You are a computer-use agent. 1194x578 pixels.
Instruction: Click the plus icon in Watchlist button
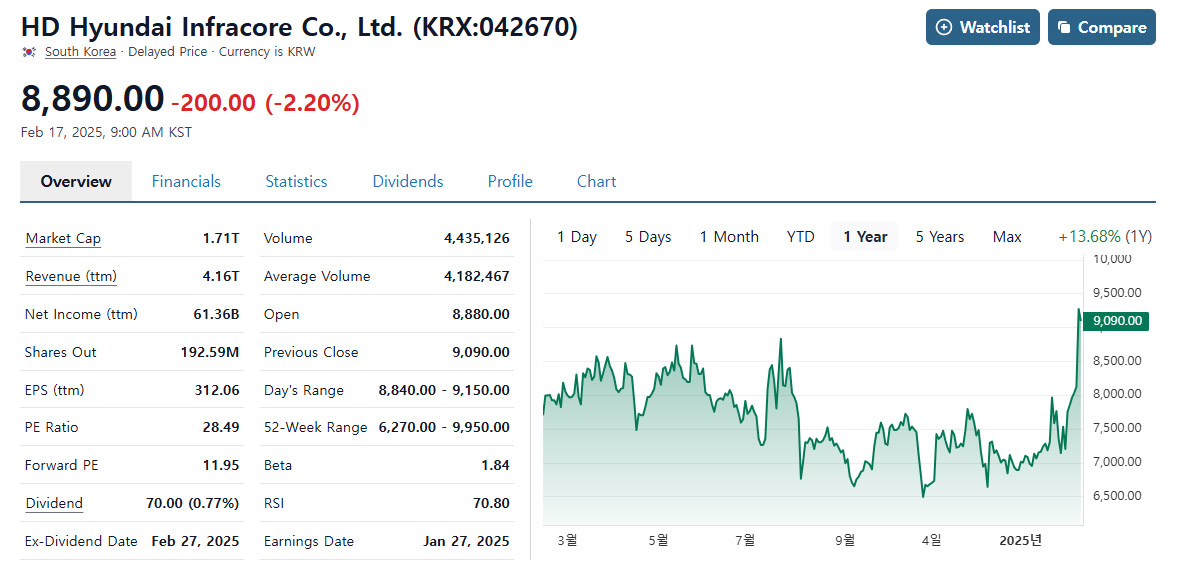coord(943,27)
